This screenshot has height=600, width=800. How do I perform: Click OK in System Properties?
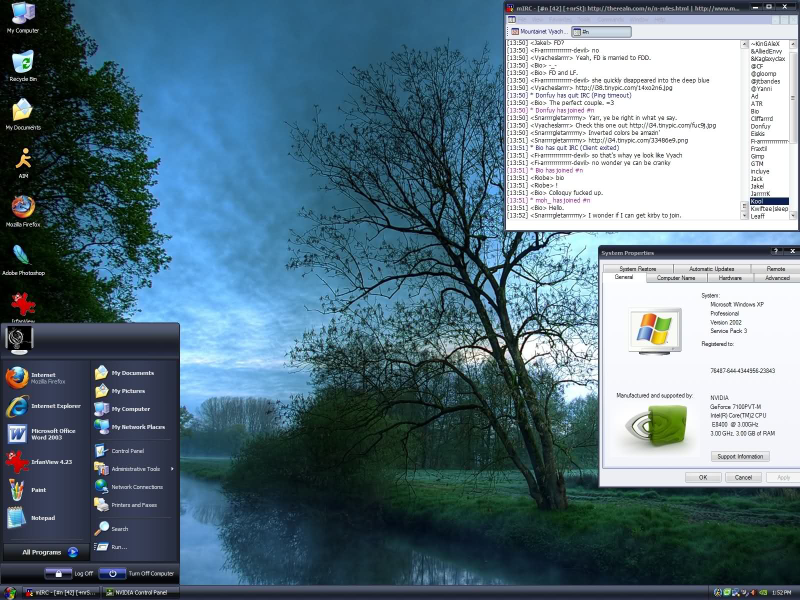703,478
